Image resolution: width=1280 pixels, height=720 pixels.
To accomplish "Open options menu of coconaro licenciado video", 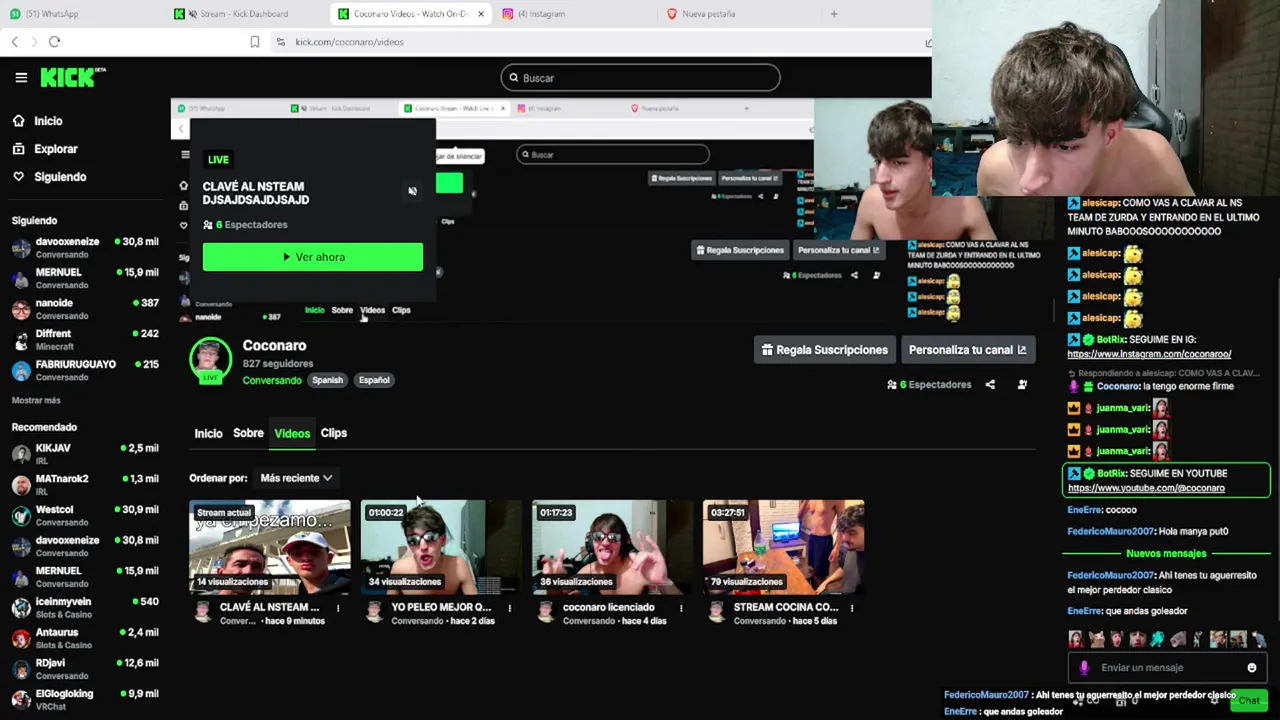I will (x=681, y=608).
